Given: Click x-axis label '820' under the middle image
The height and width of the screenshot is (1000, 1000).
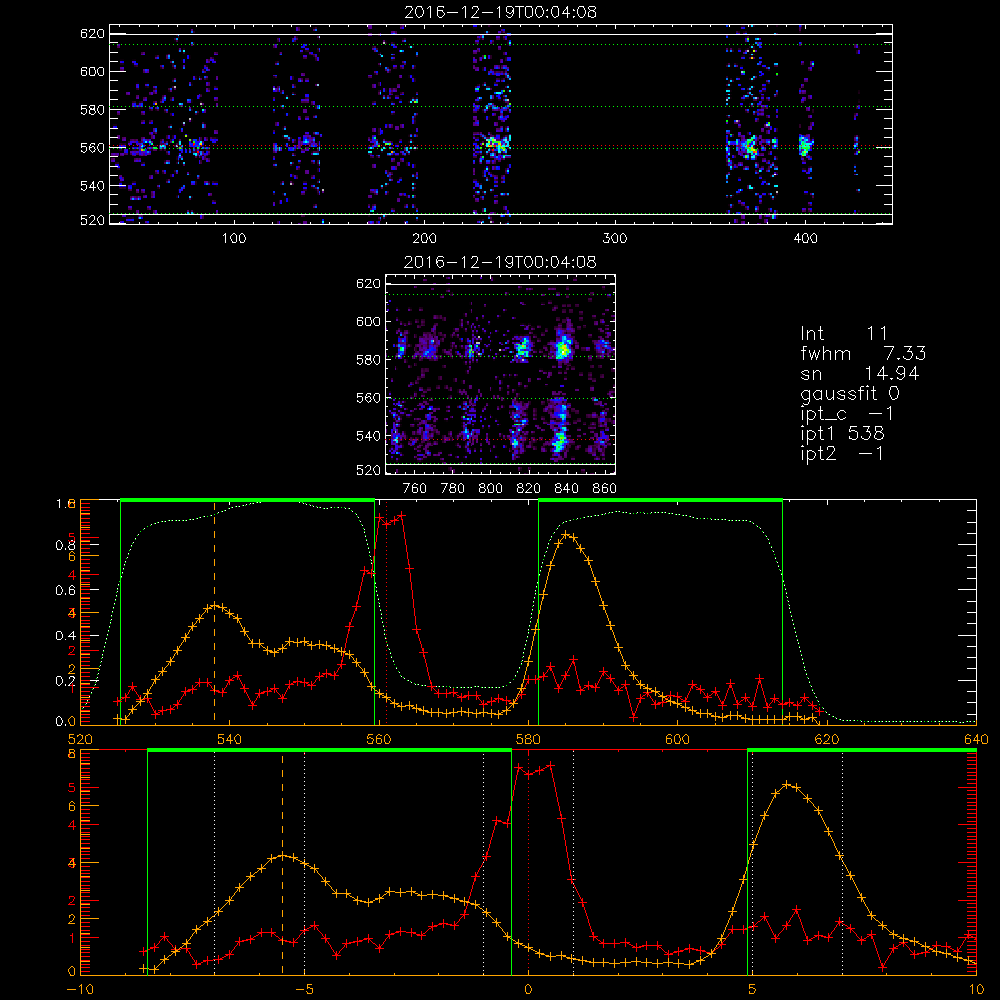Looking at the screenshot, I should [528, 489].
